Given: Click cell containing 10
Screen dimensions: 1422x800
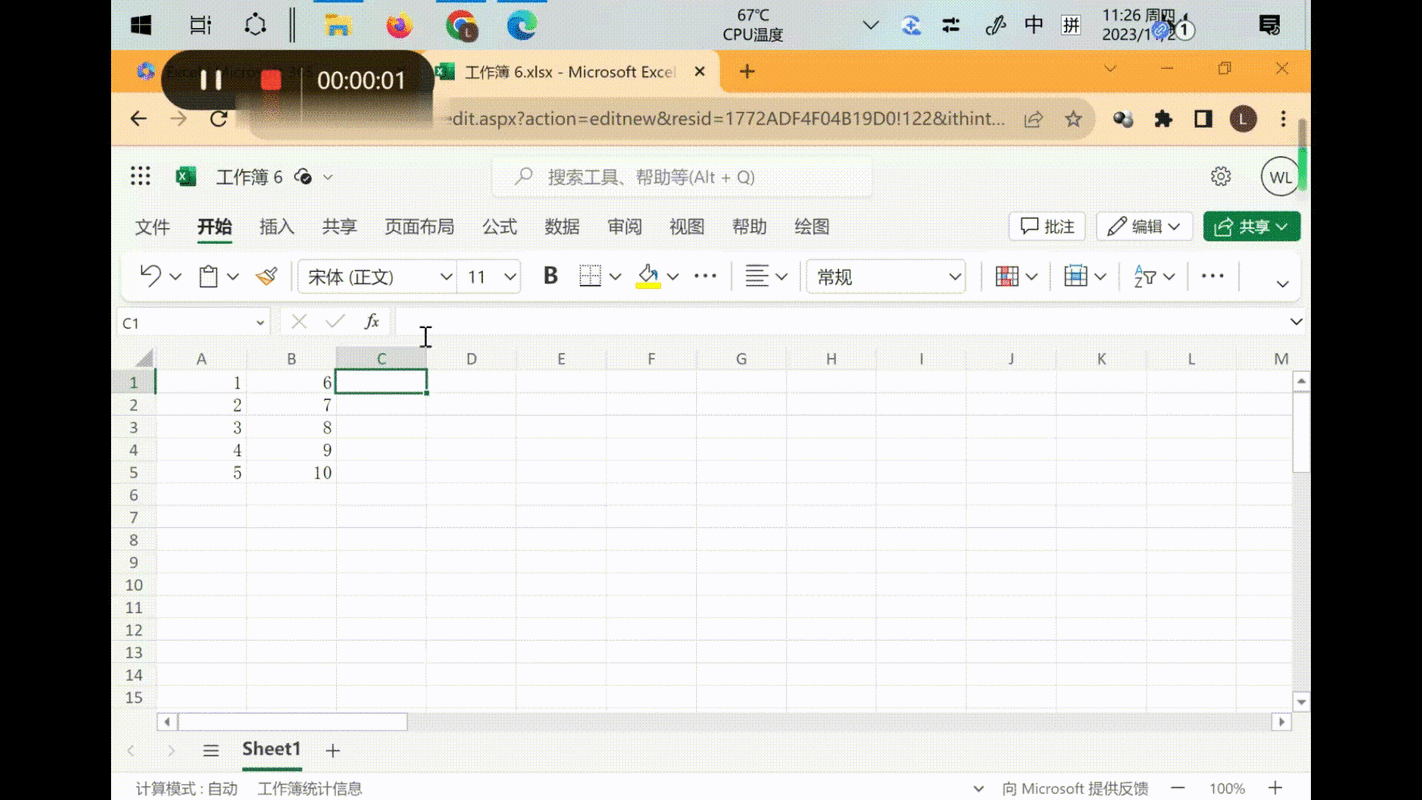Looking at the screenshot, I should (x=291, y=473).
